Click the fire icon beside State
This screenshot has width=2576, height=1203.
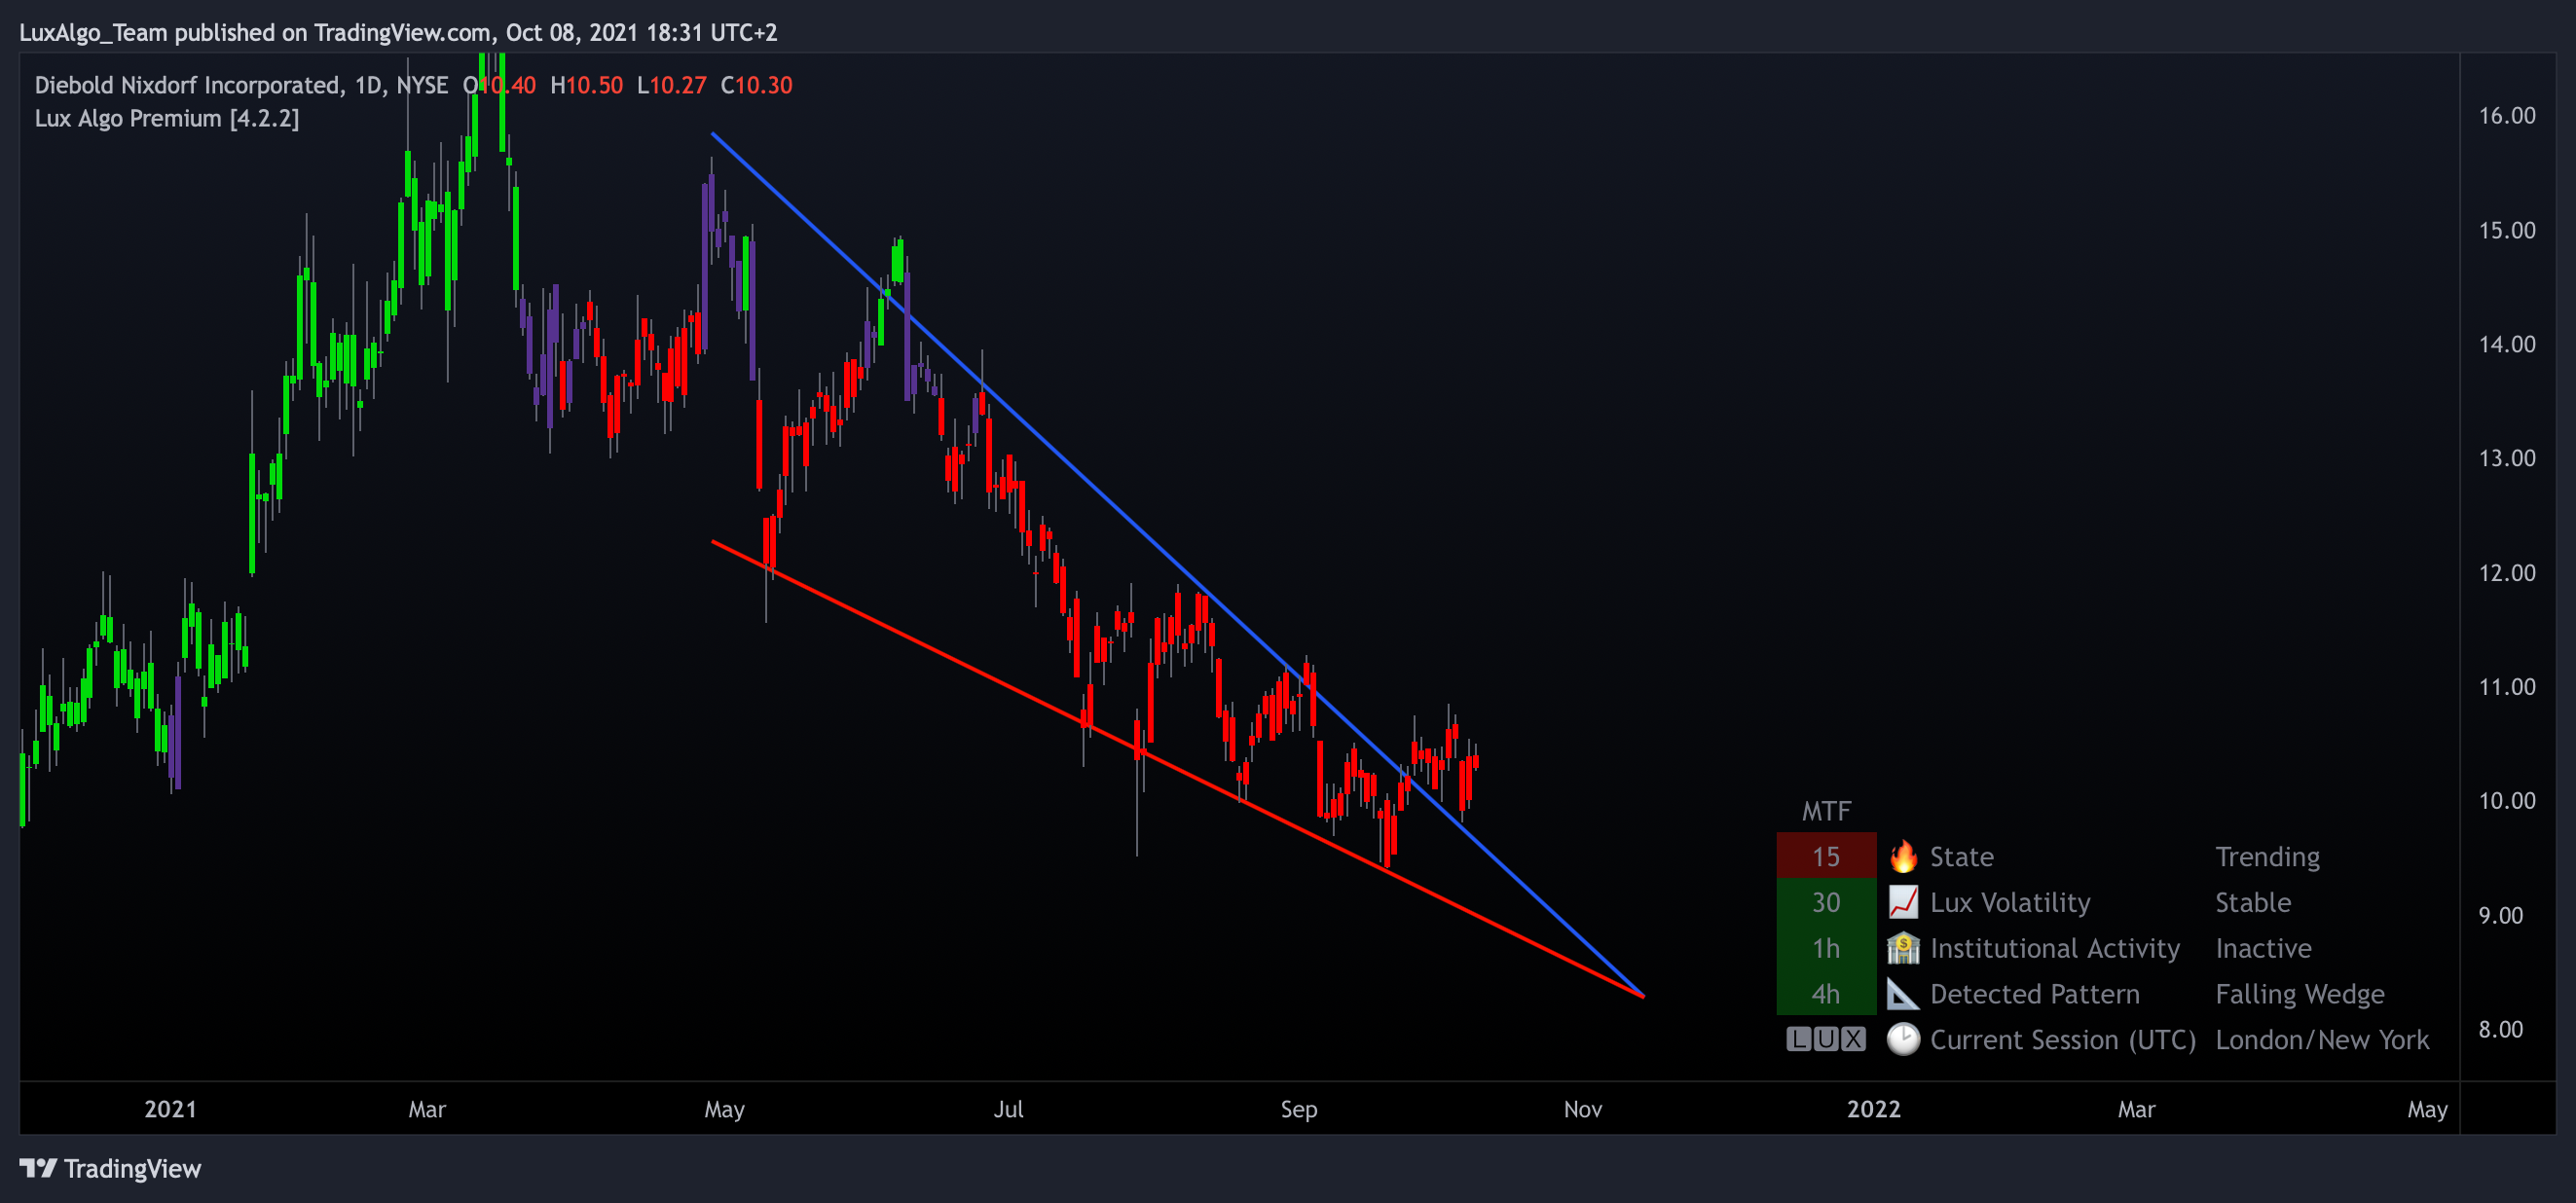1902,857
